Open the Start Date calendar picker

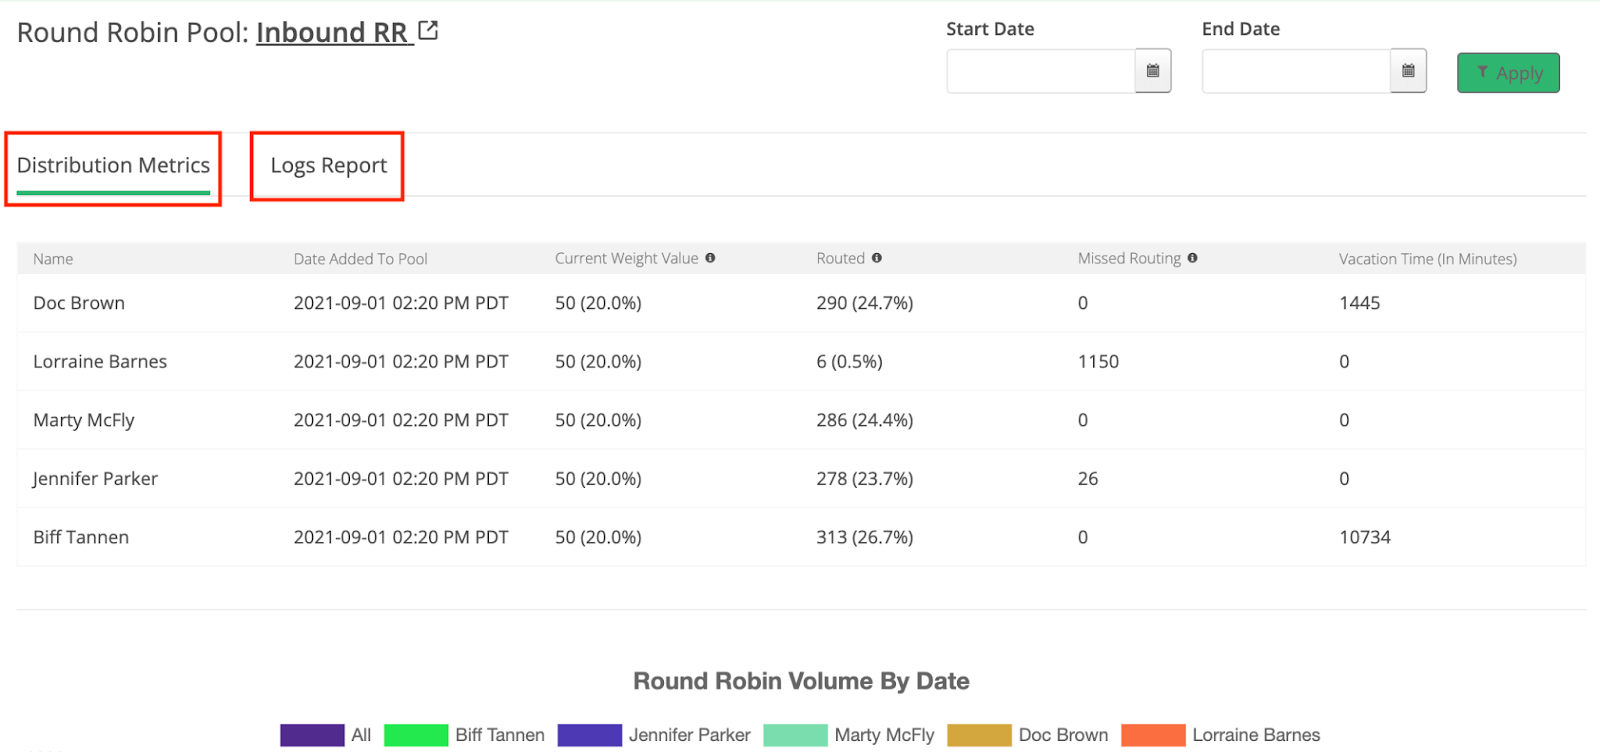pos(1153,71)
